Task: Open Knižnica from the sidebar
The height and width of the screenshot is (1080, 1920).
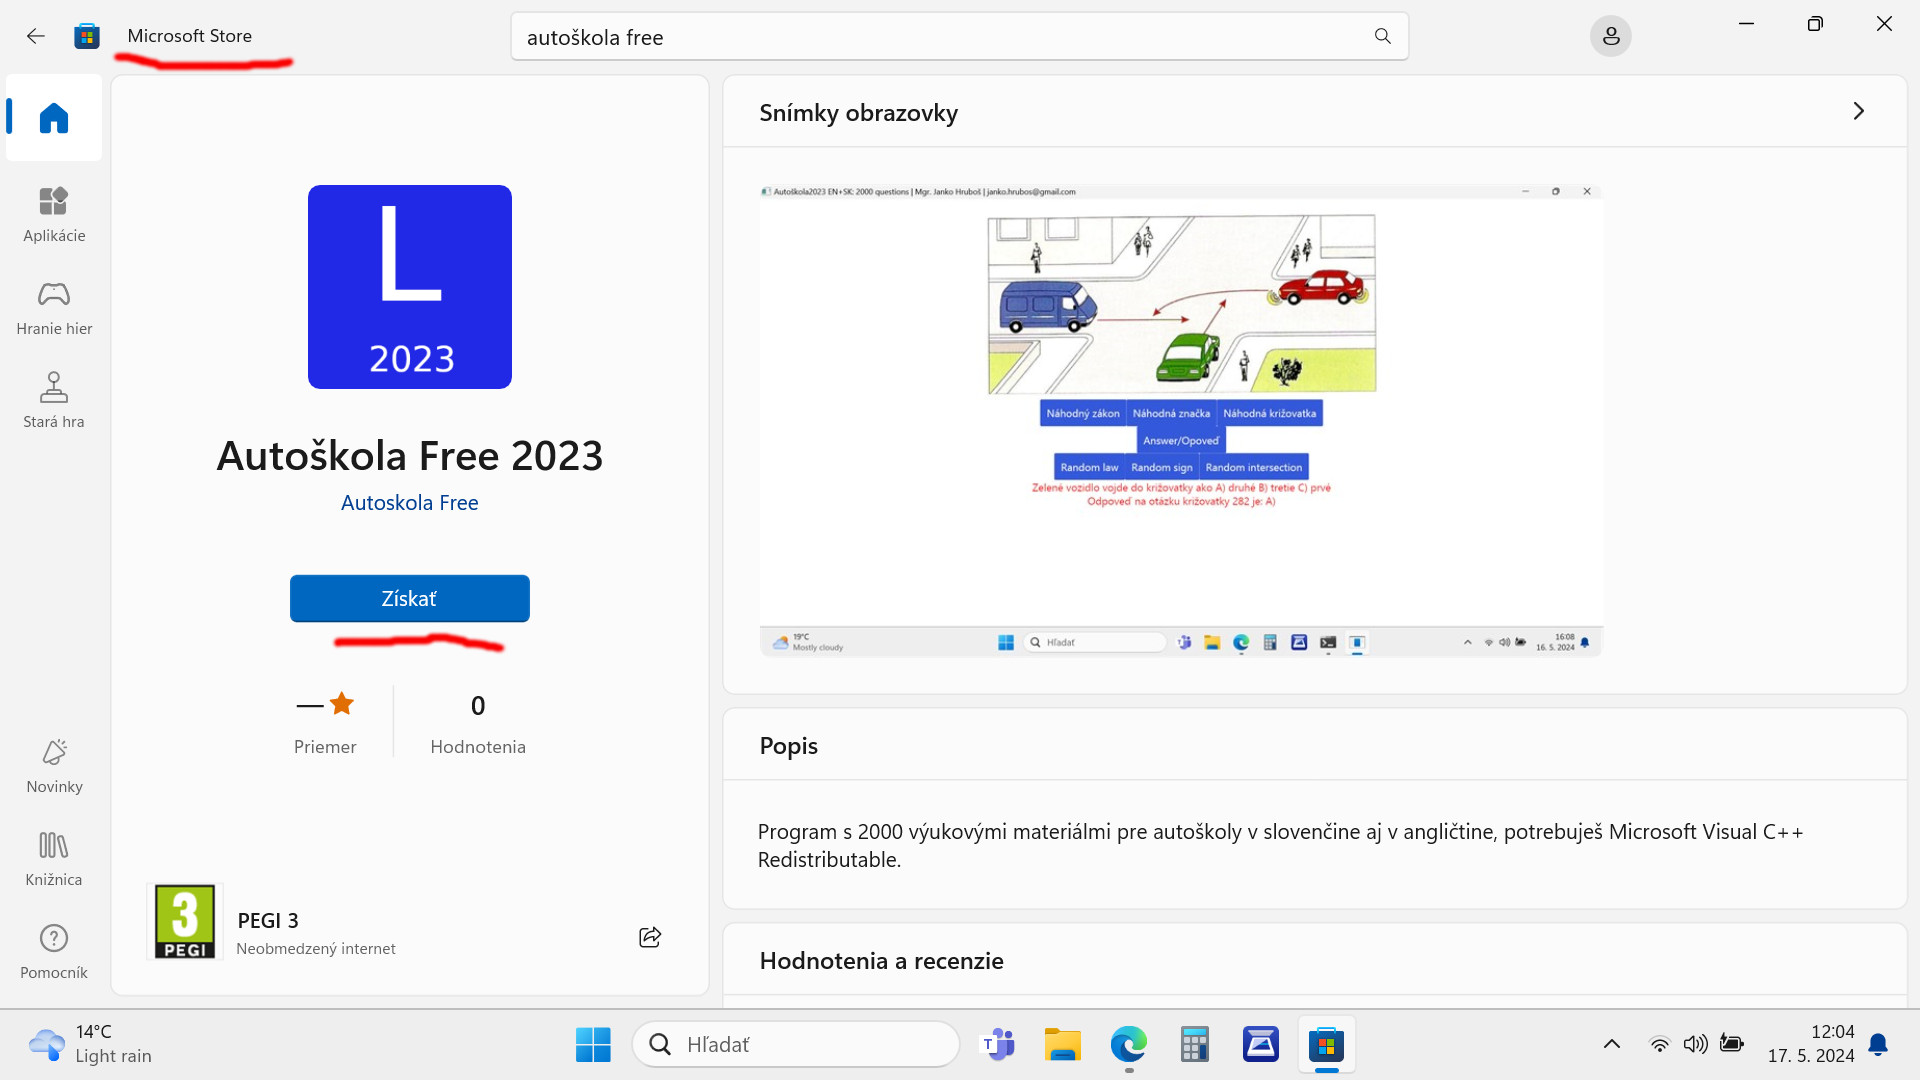Action: tap(53, 857)
